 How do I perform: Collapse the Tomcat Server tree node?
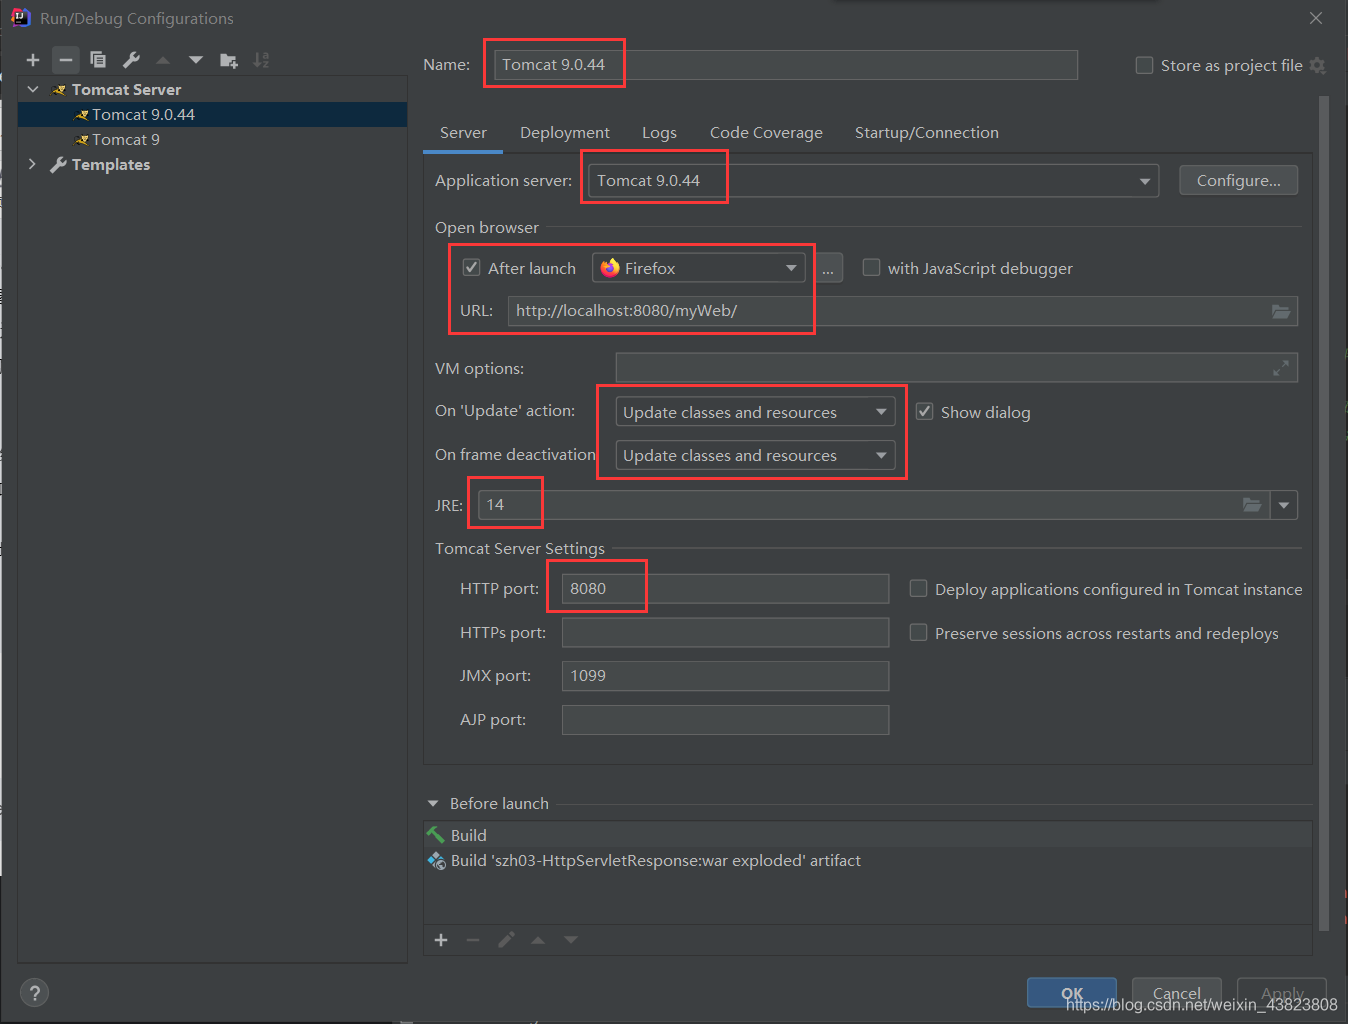pyautogui.click(x=33, y=89)
